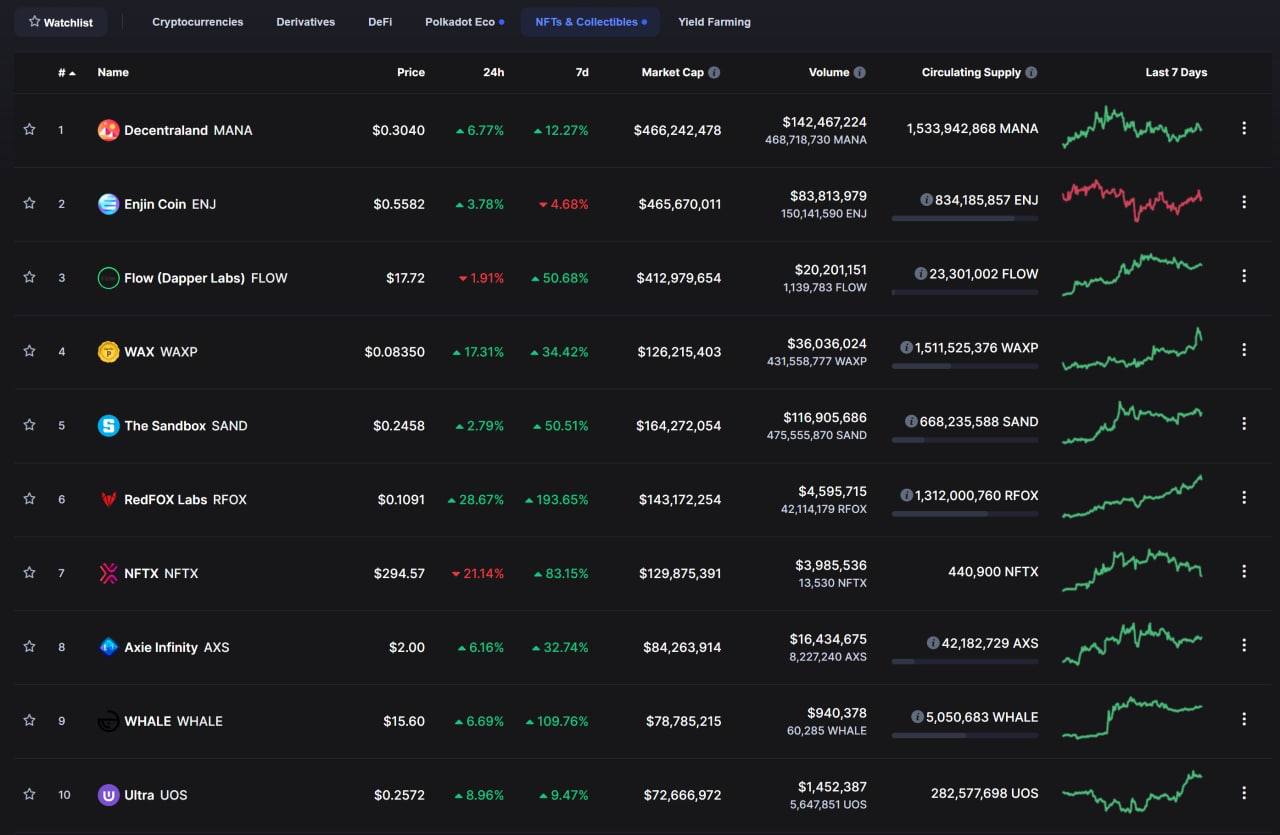This screenshot has width=1280, height=835.
Task: Sort by the # rank column header
Action: pyautogui.click(x=67, y=72)
